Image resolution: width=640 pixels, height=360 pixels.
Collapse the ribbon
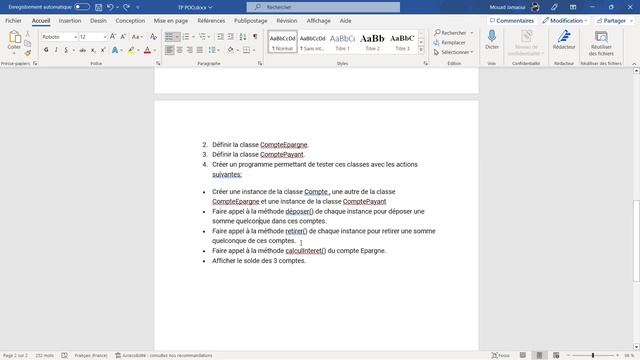634,64
